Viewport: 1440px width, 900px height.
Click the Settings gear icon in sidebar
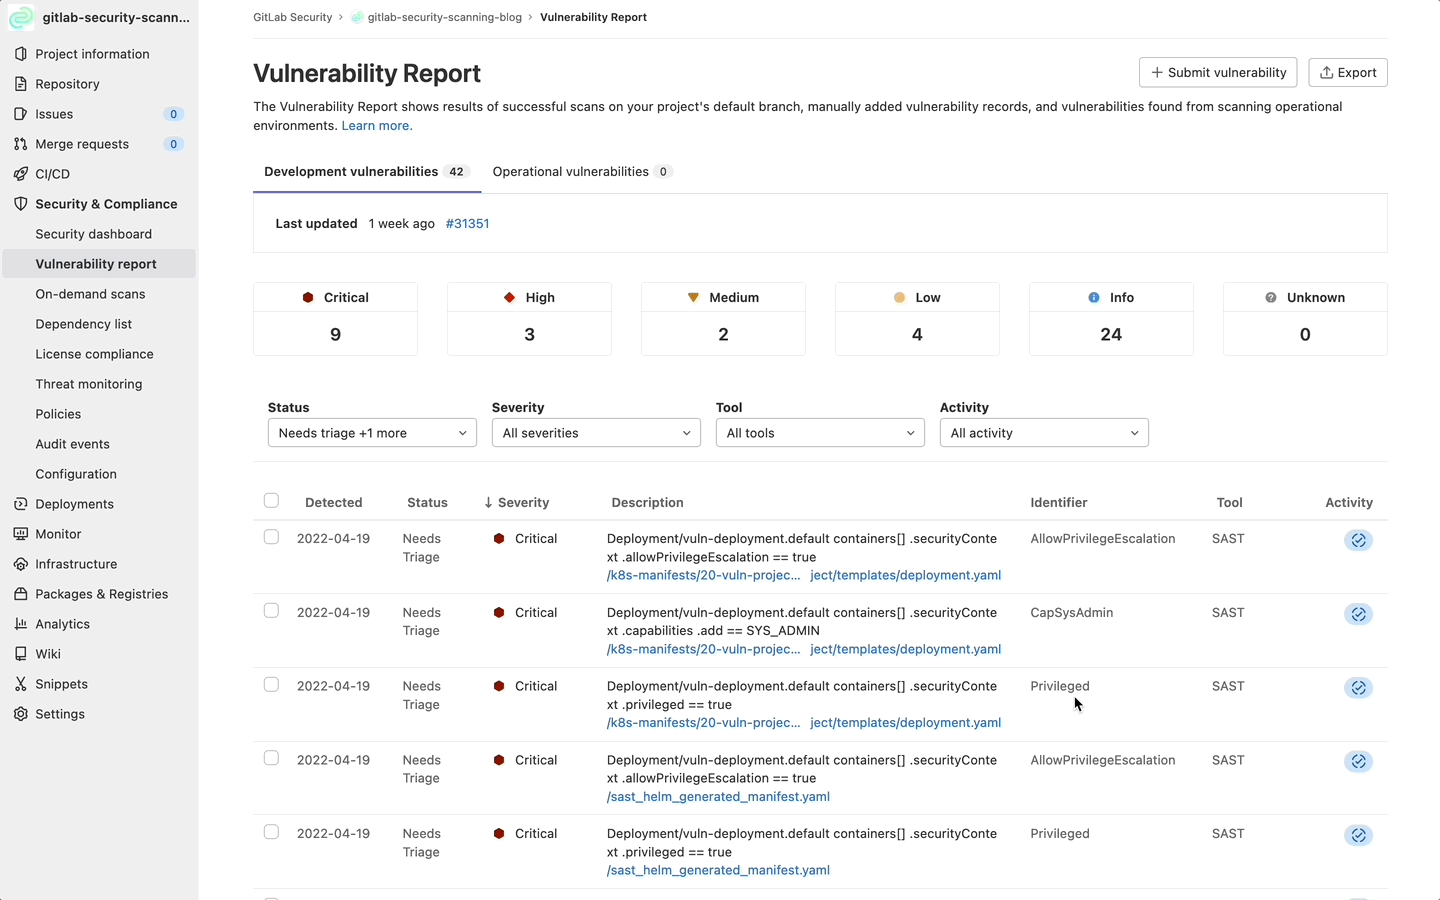(20, 714)
